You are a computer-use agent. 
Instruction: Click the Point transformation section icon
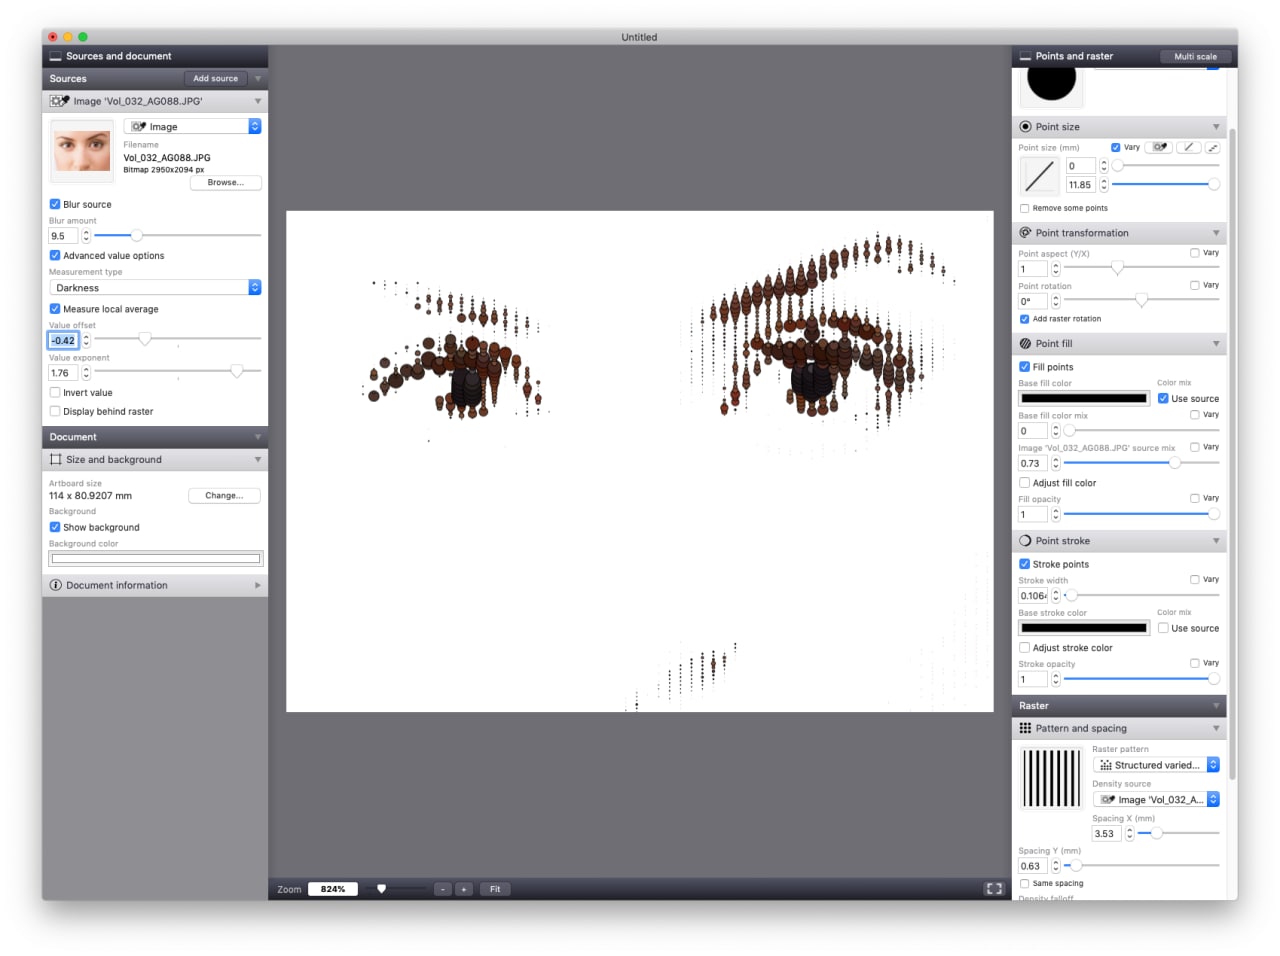1025,233
